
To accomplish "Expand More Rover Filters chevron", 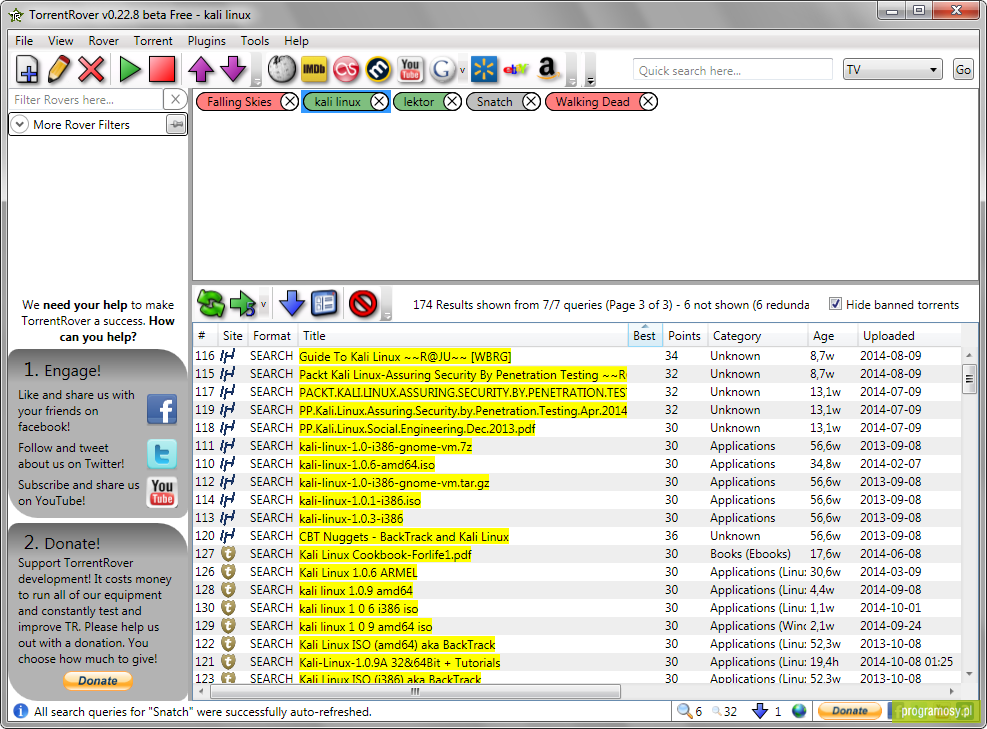I will pos(20,124).
